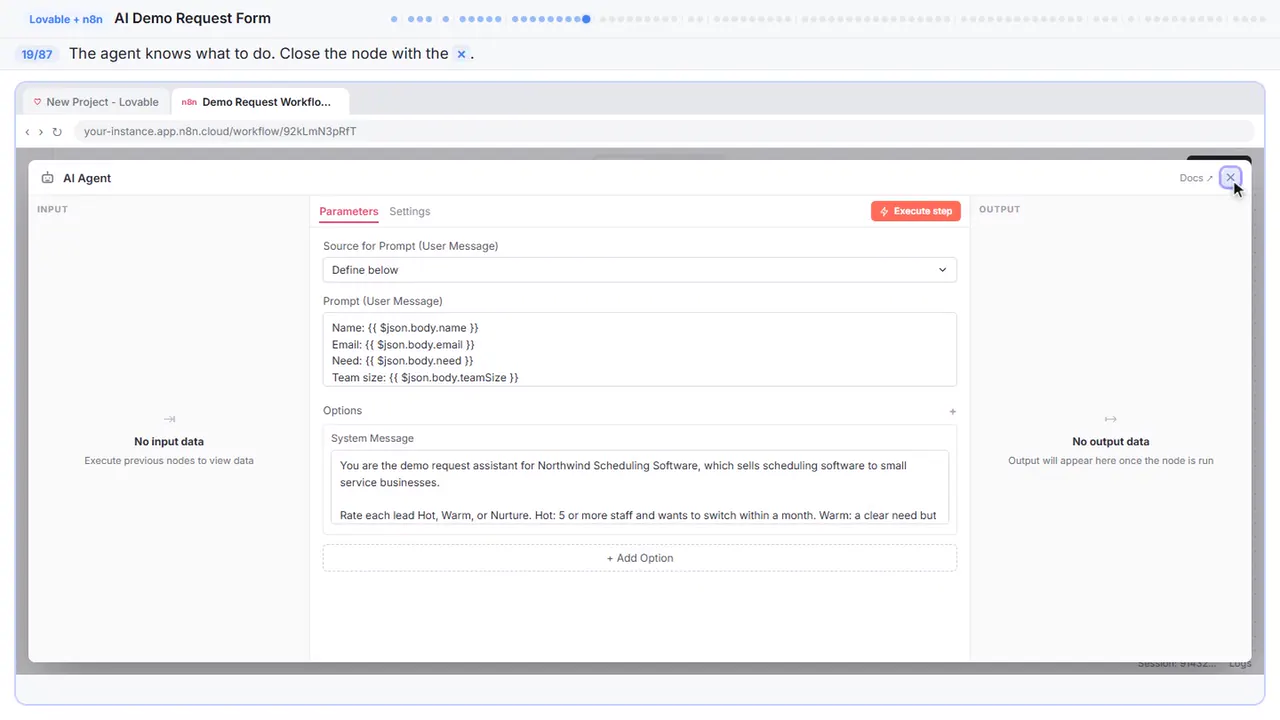This screenshot has height=720, width=1280.
Task: Click the n8n logo on the workflow tab
Action: (x=189, y=102)
